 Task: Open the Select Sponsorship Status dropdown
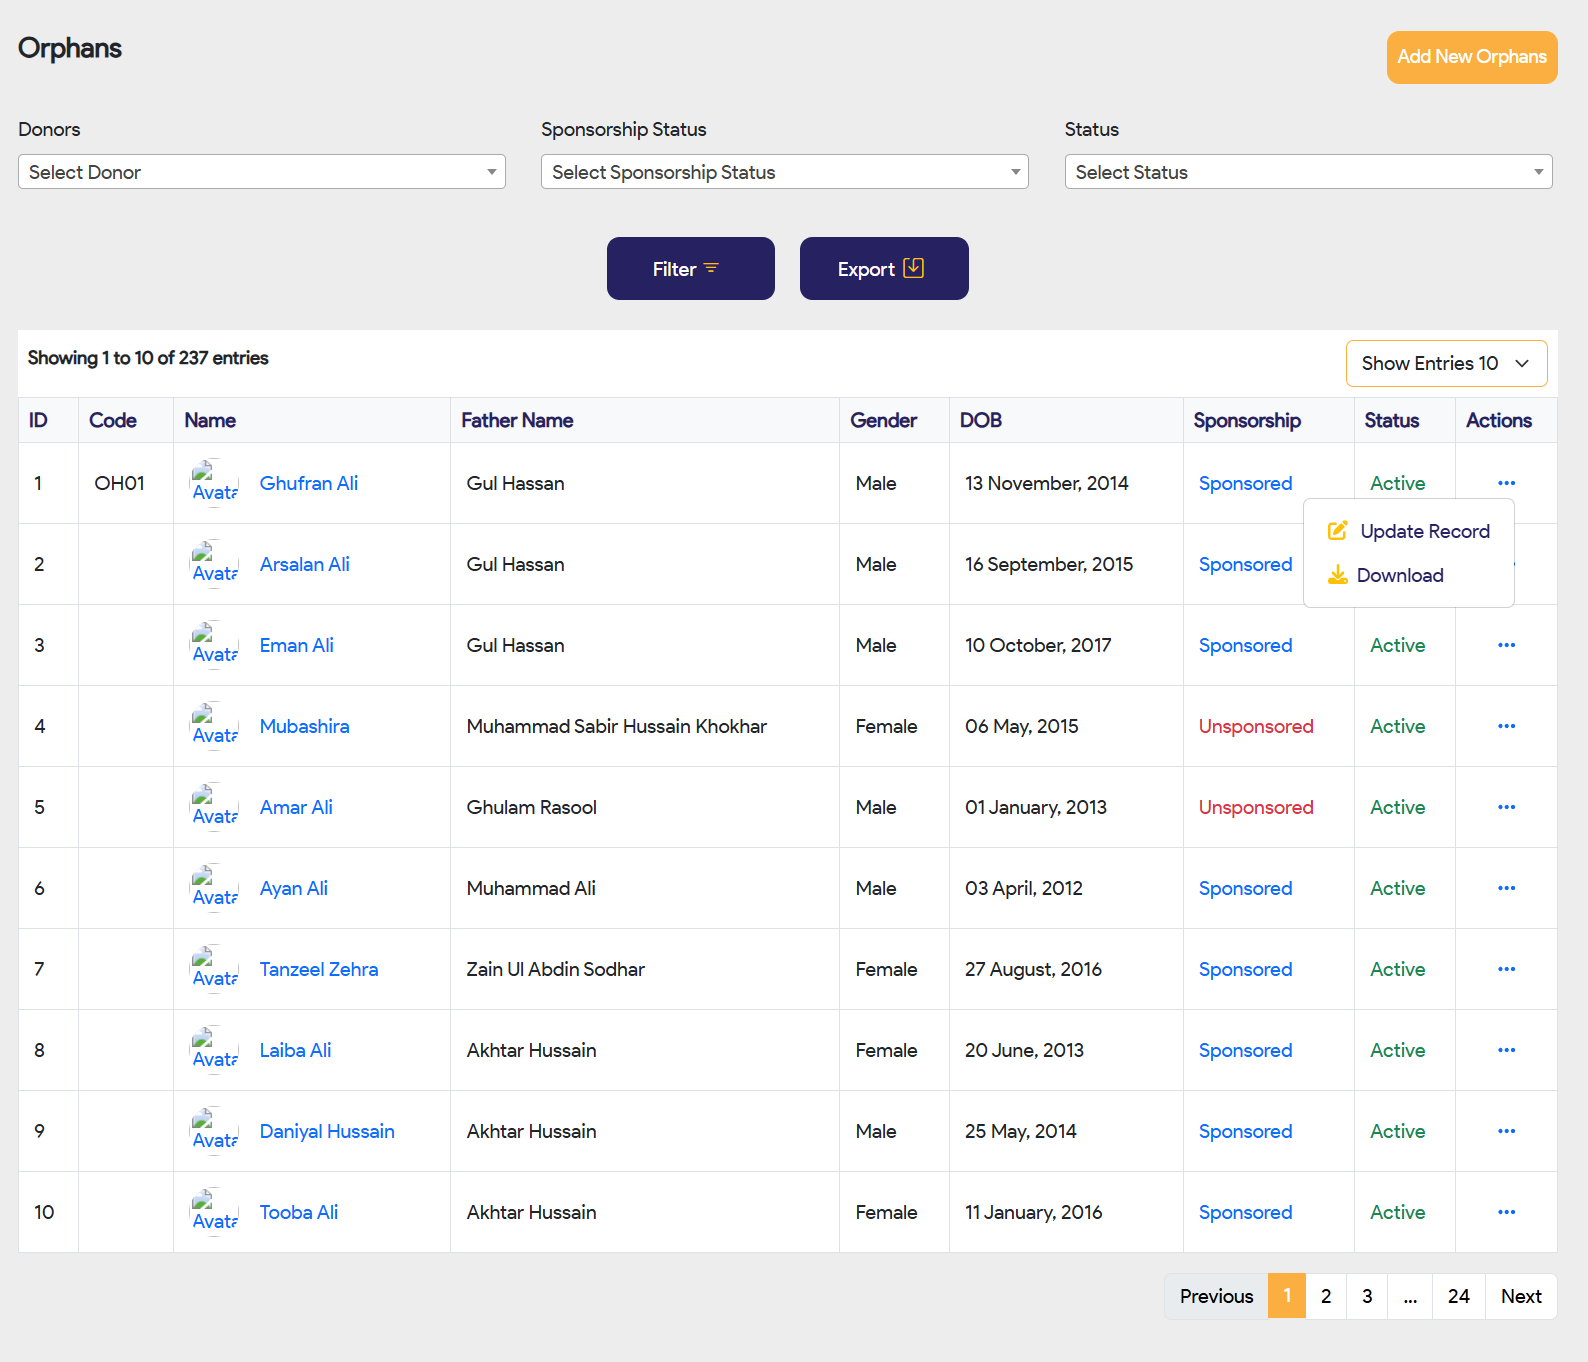784,172
